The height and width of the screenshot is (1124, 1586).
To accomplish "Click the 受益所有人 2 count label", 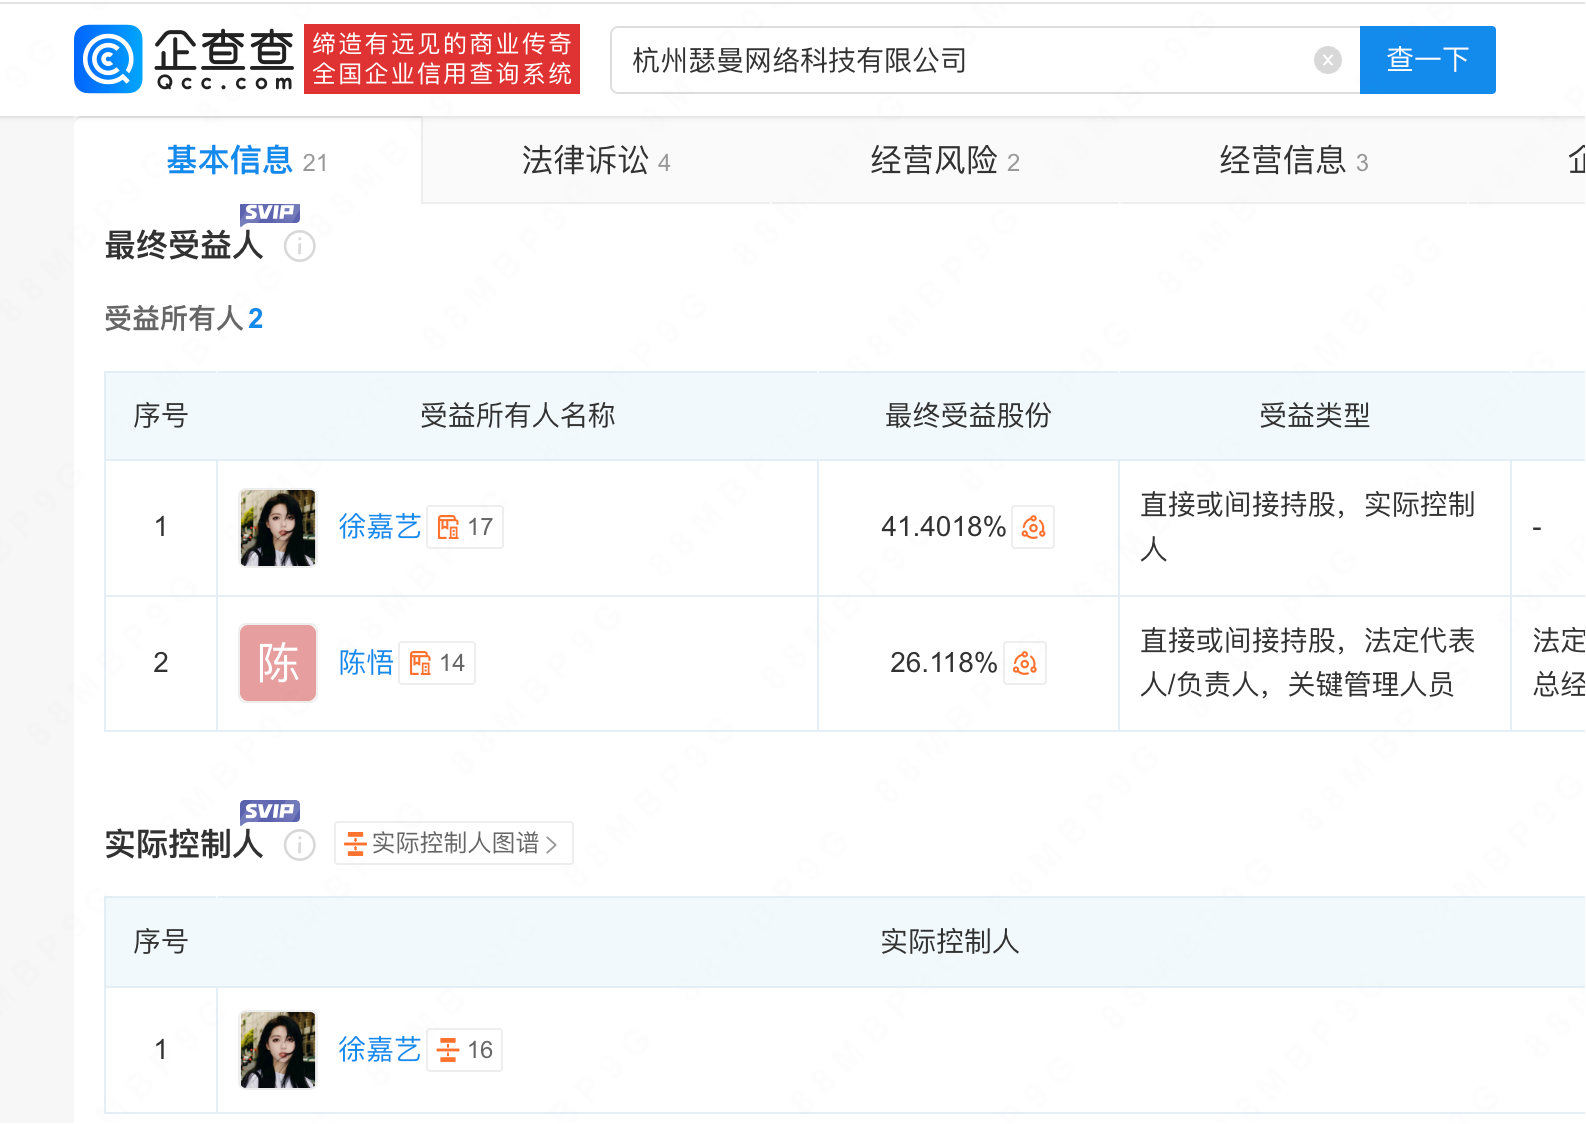I will coord(184,319).
